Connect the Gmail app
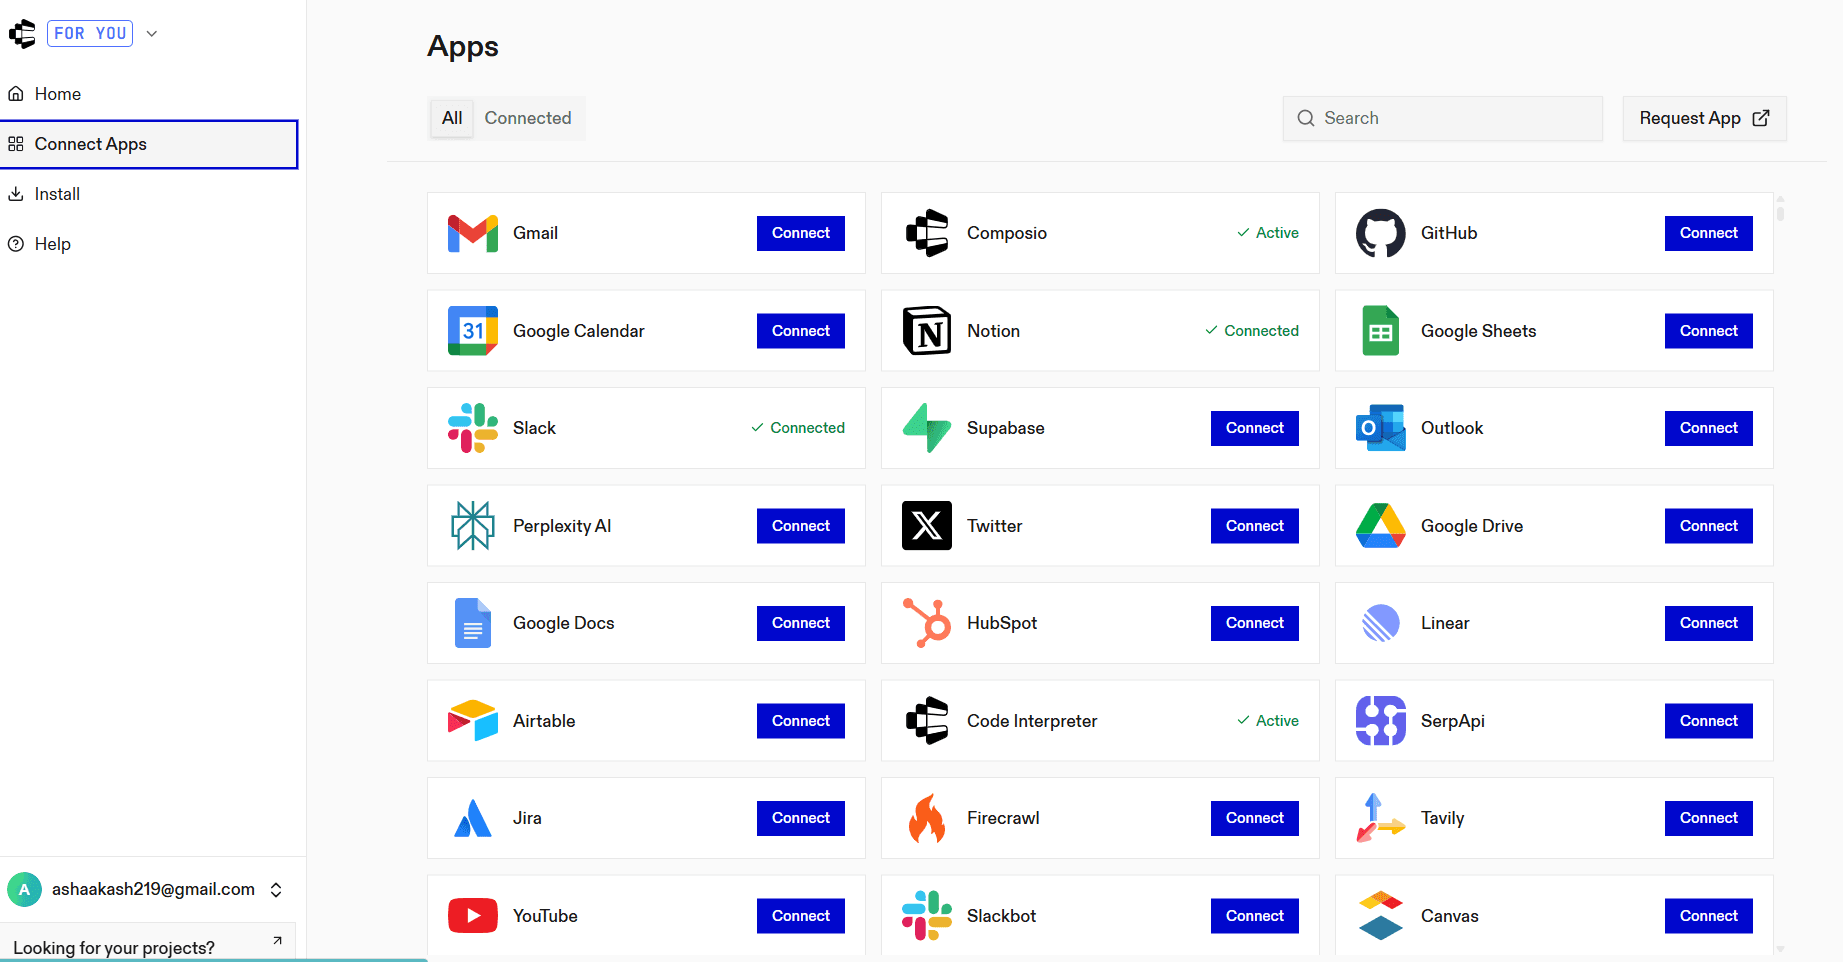 point(801,233)
